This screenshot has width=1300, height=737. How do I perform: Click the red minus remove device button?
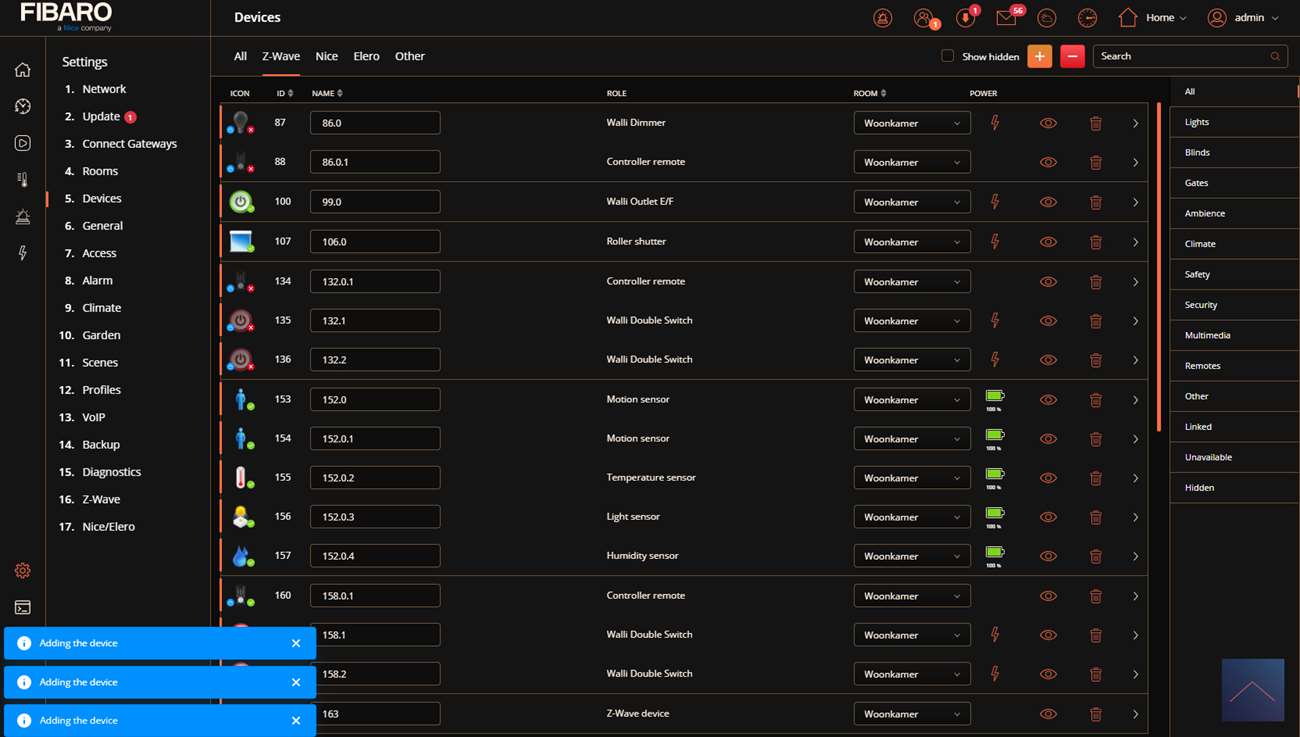(1072, 57)
